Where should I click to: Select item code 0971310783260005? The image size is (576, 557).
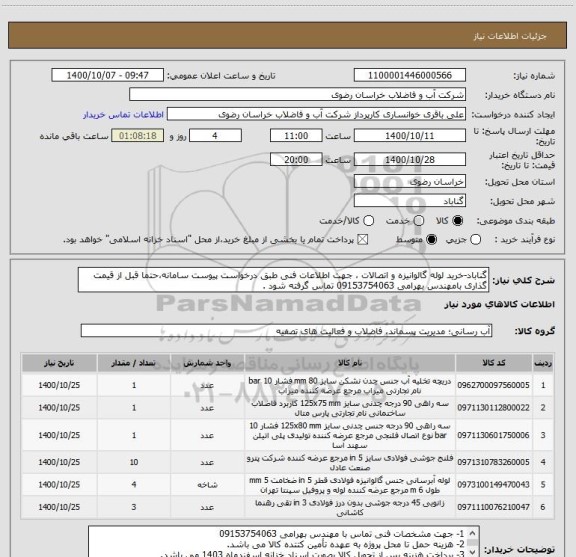[493, 462]
